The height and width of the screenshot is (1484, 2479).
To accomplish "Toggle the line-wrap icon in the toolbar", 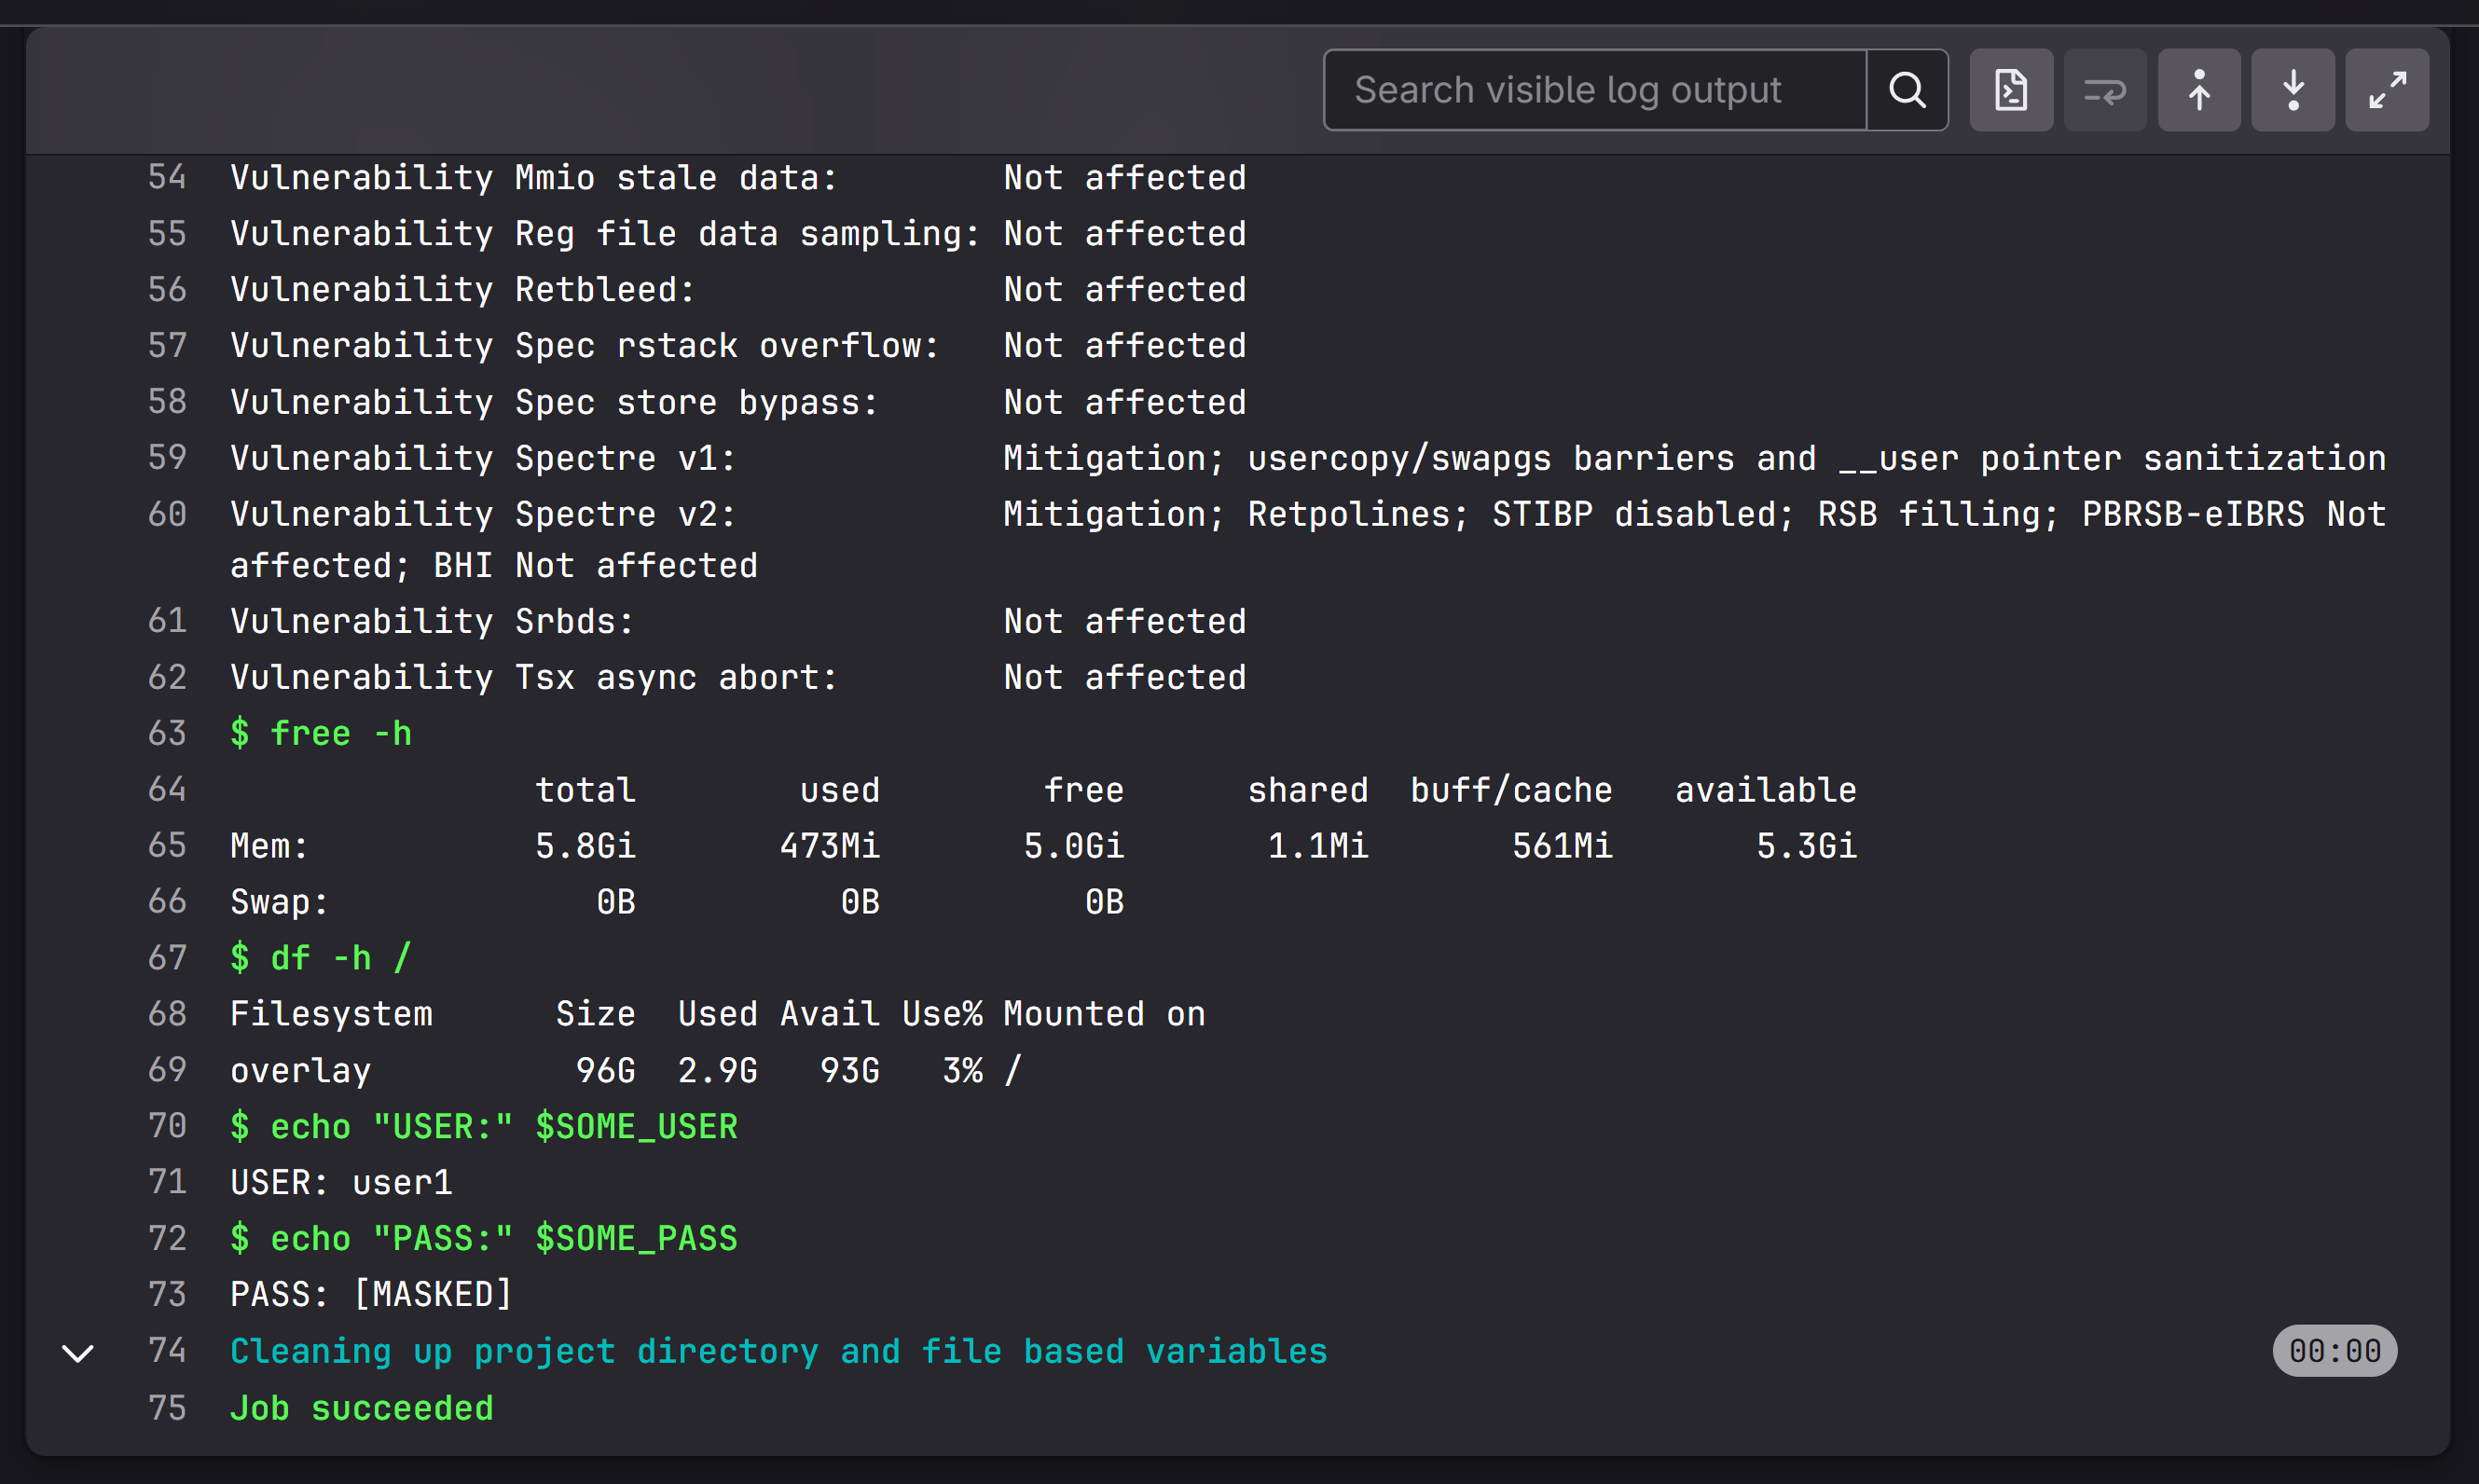I will (2105, 90).
